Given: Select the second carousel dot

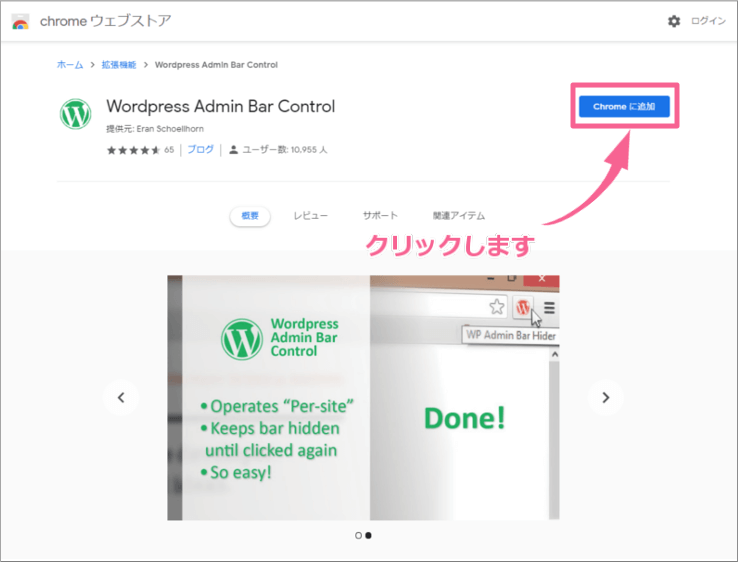Looking at the screenshot, I should [369, 536].
